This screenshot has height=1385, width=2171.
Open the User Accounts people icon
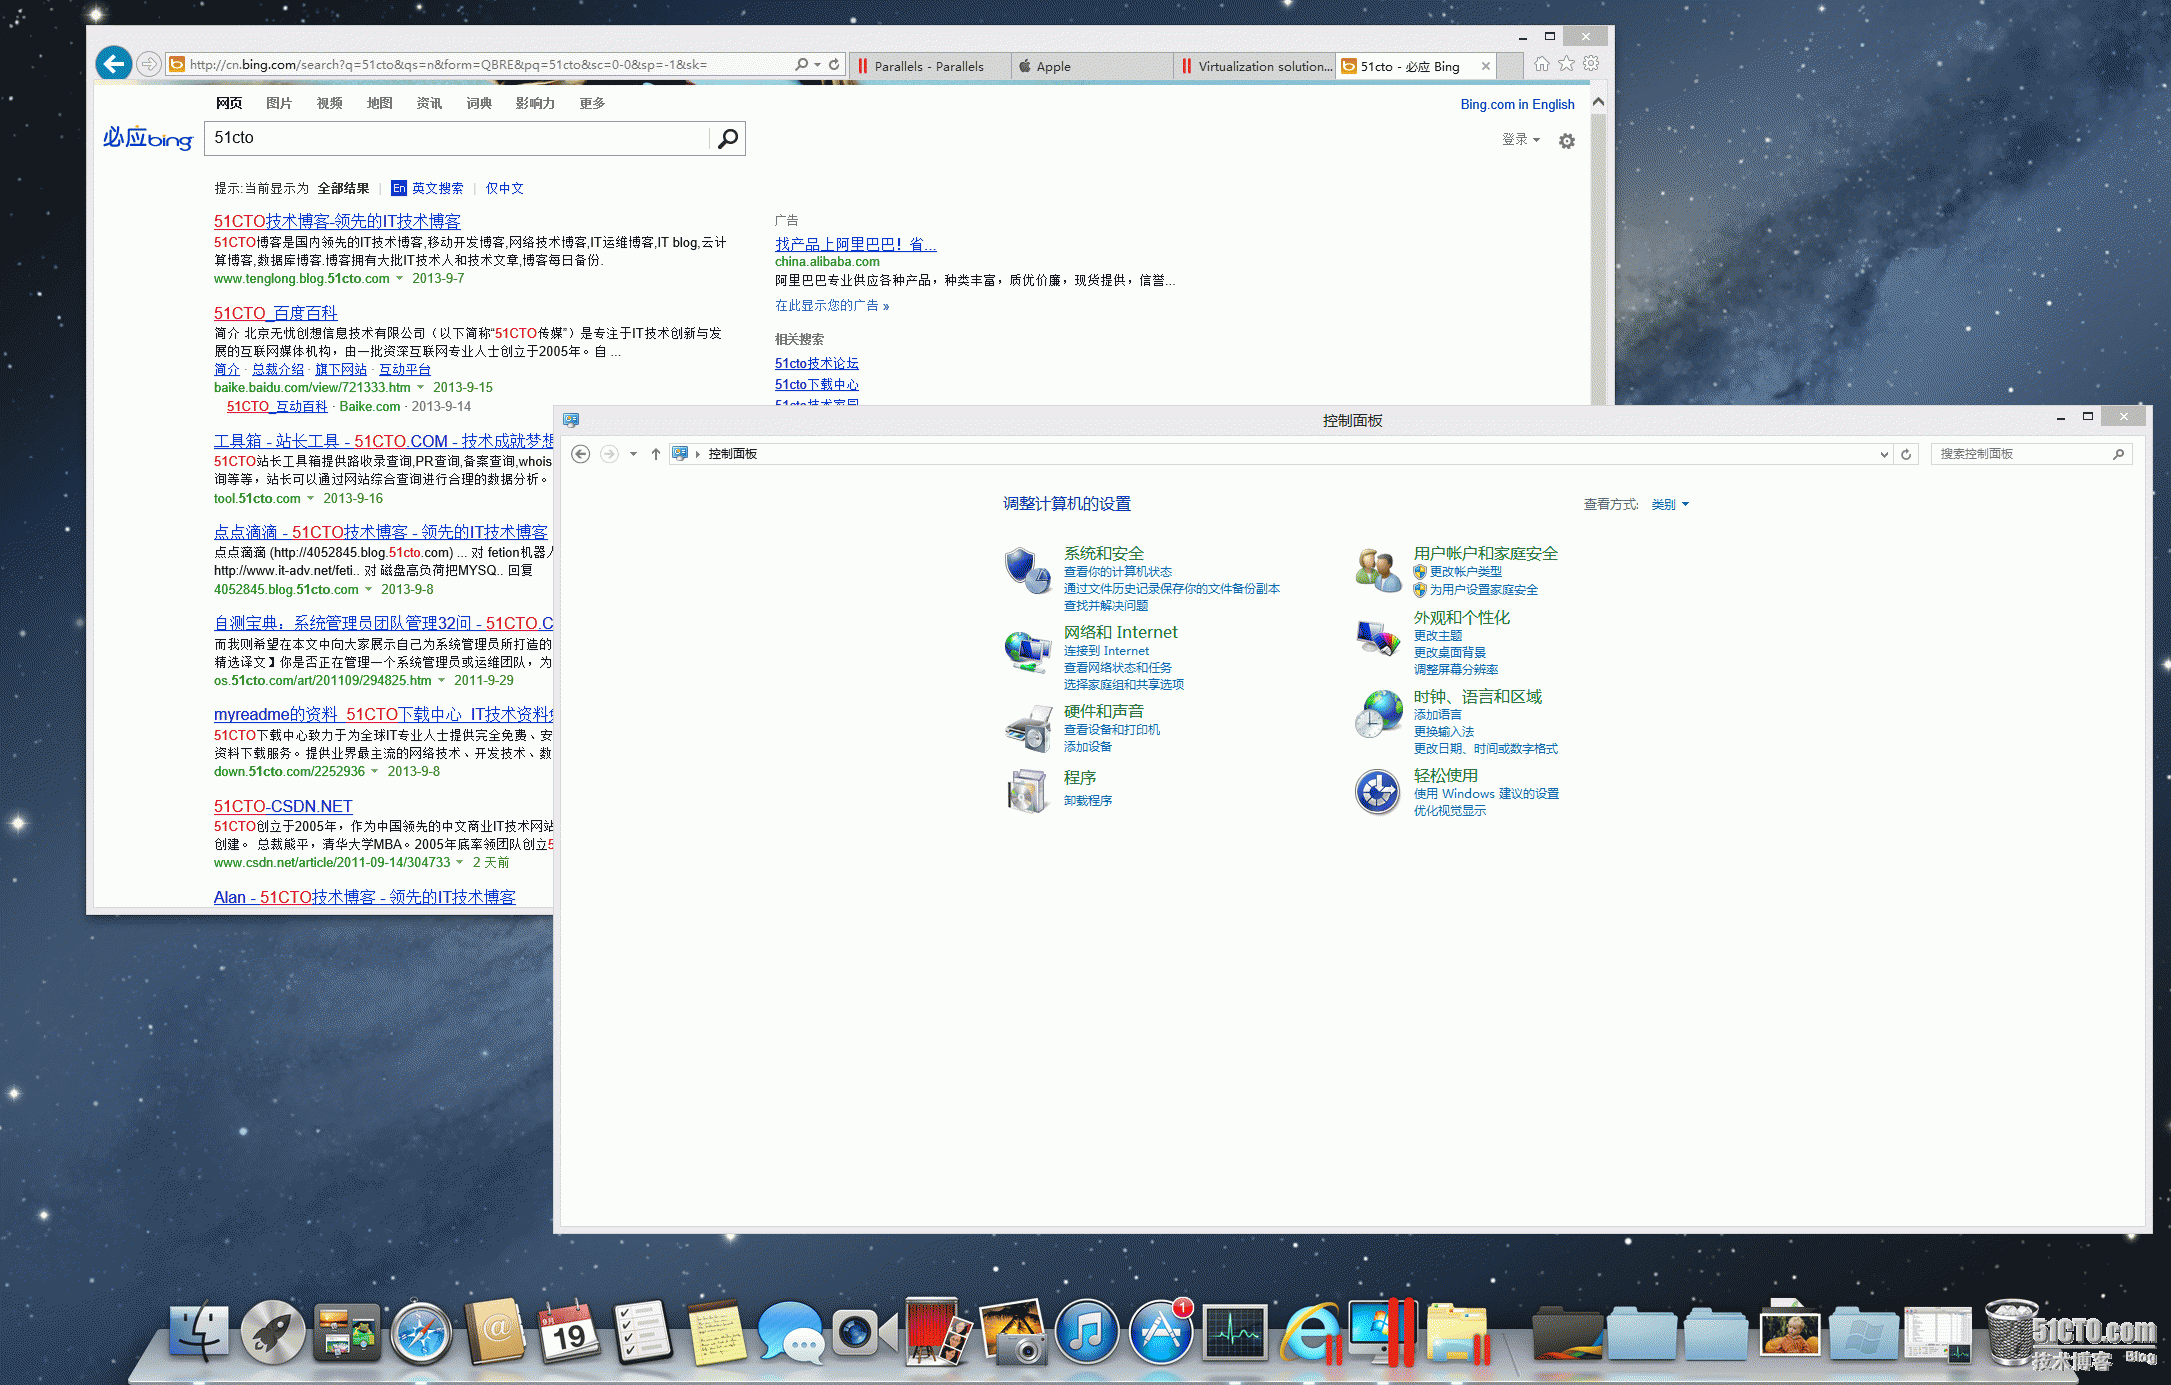click(1377, 570)
